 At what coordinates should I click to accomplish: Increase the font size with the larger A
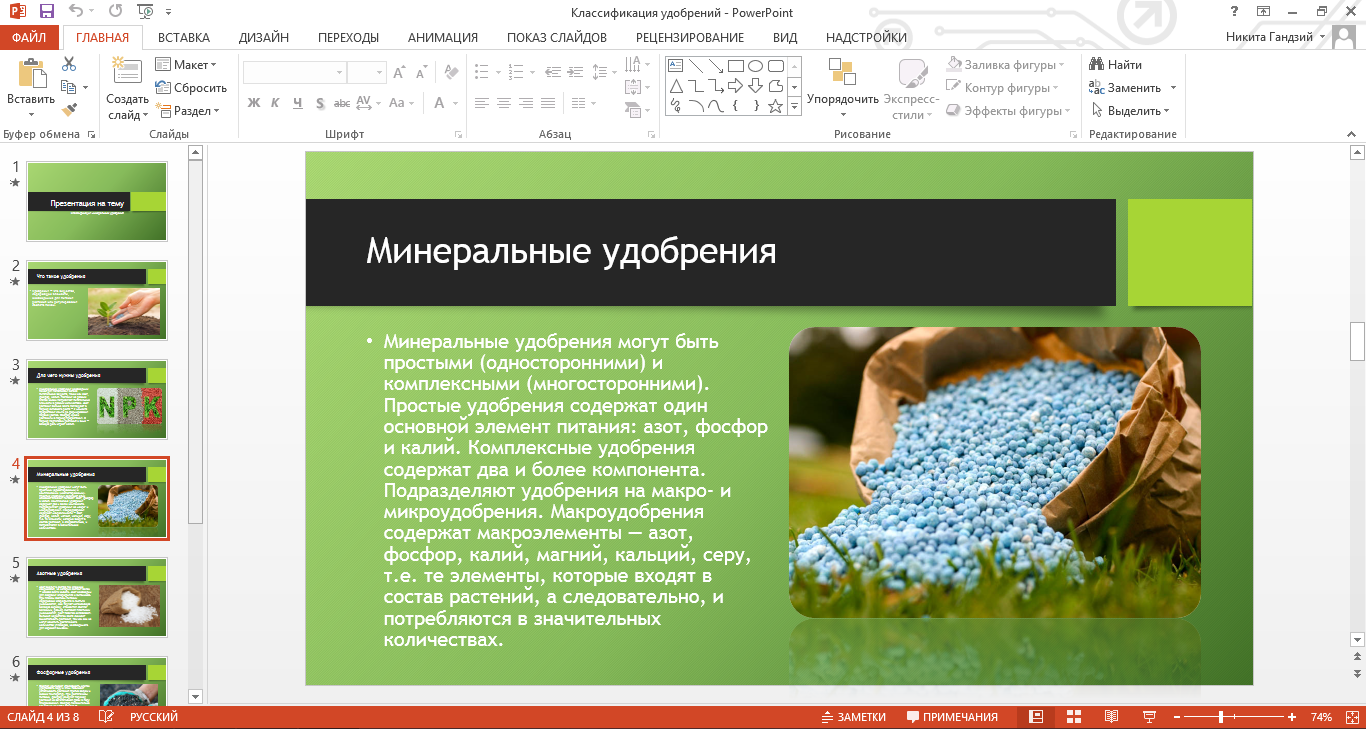400,72
